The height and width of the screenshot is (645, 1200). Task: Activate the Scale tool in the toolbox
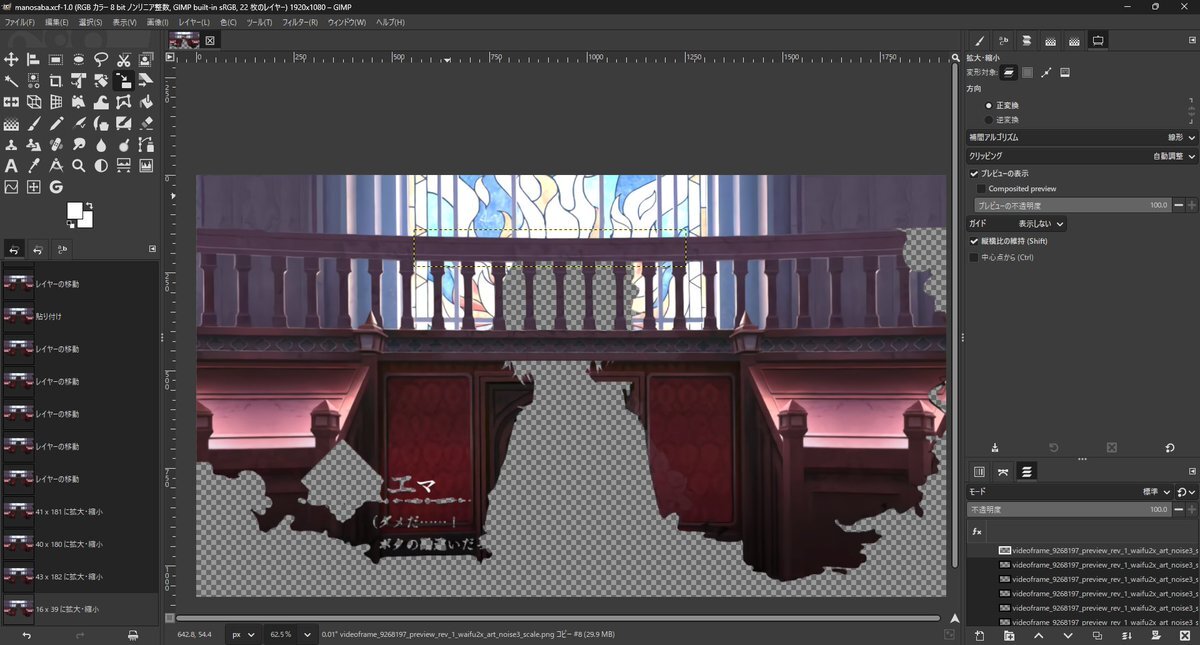124,81
